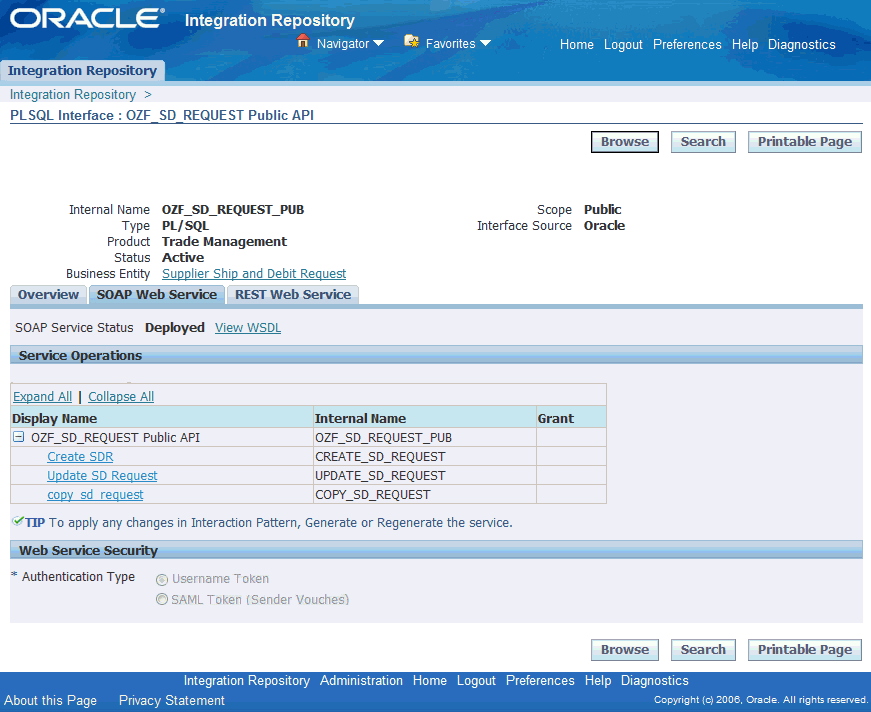
Task: Open Help in the top header
Action: [x=745, y=44]
